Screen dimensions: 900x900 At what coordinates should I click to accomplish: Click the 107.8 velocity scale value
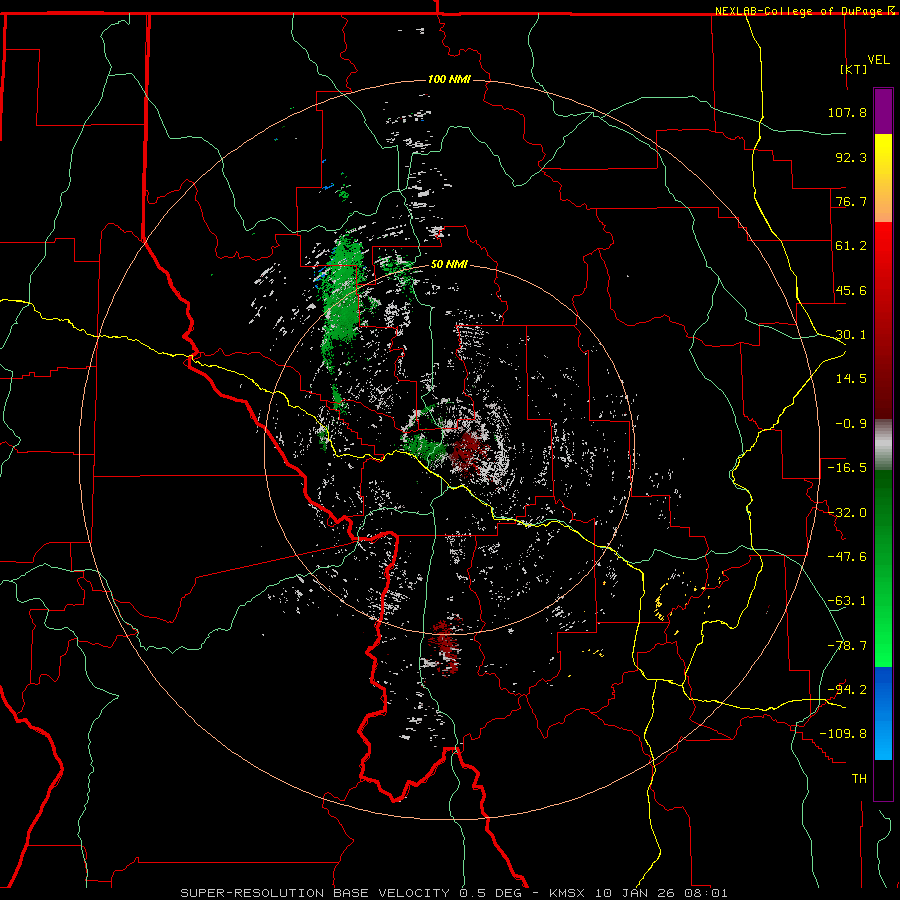click(847, 112)
